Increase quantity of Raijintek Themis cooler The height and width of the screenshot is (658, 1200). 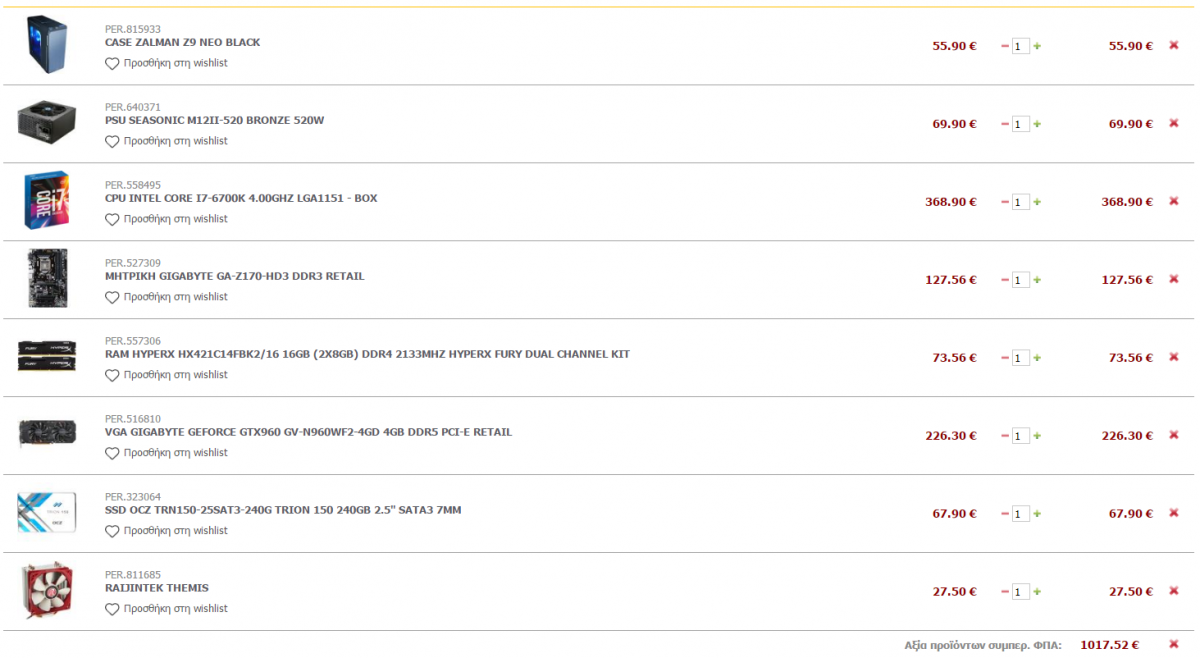1037,592
